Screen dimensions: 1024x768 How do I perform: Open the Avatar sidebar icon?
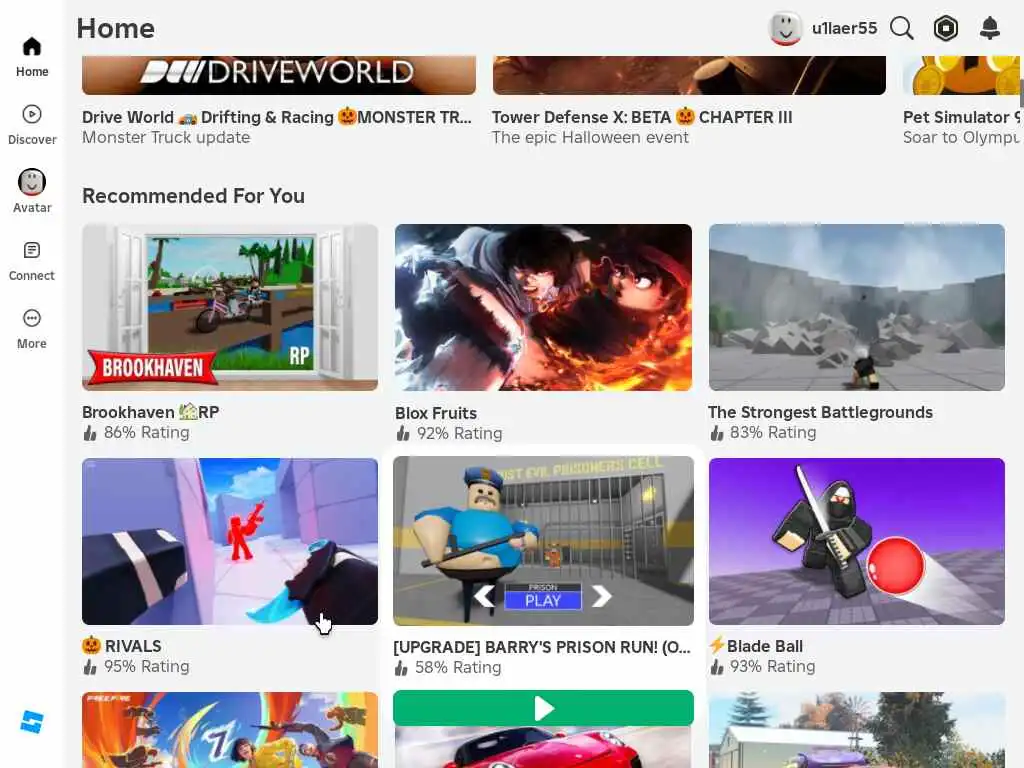tap(31, 182)
